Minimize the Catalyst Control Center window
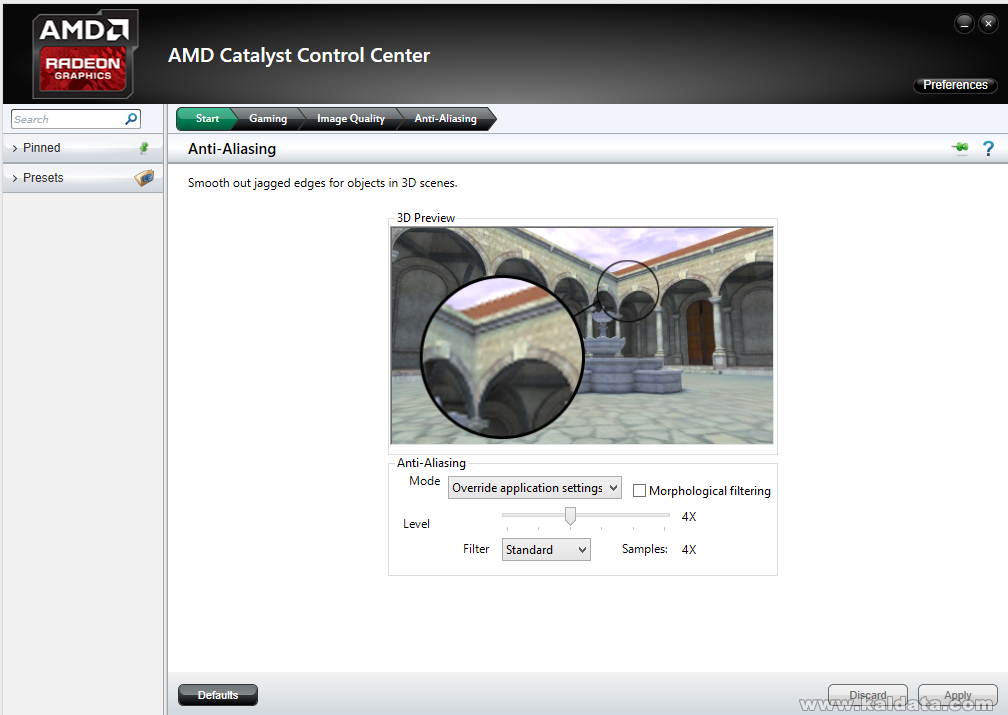This screenshot has width=1008, height=715. (964, 24)
